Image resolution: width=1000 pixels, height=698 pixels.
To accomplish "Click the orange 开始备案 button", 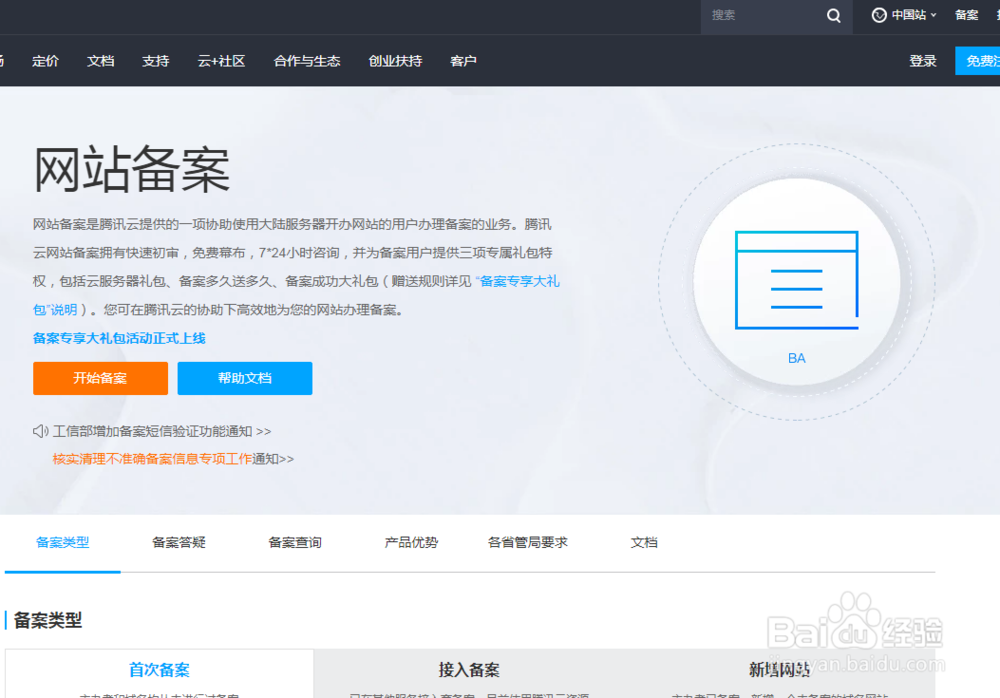I will [101, 378].
